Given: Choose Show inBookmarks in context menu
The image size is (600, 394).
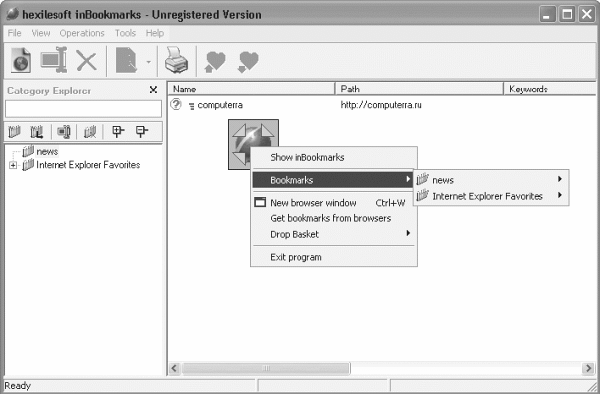Looking at the screenshot, I should [334, 157].
